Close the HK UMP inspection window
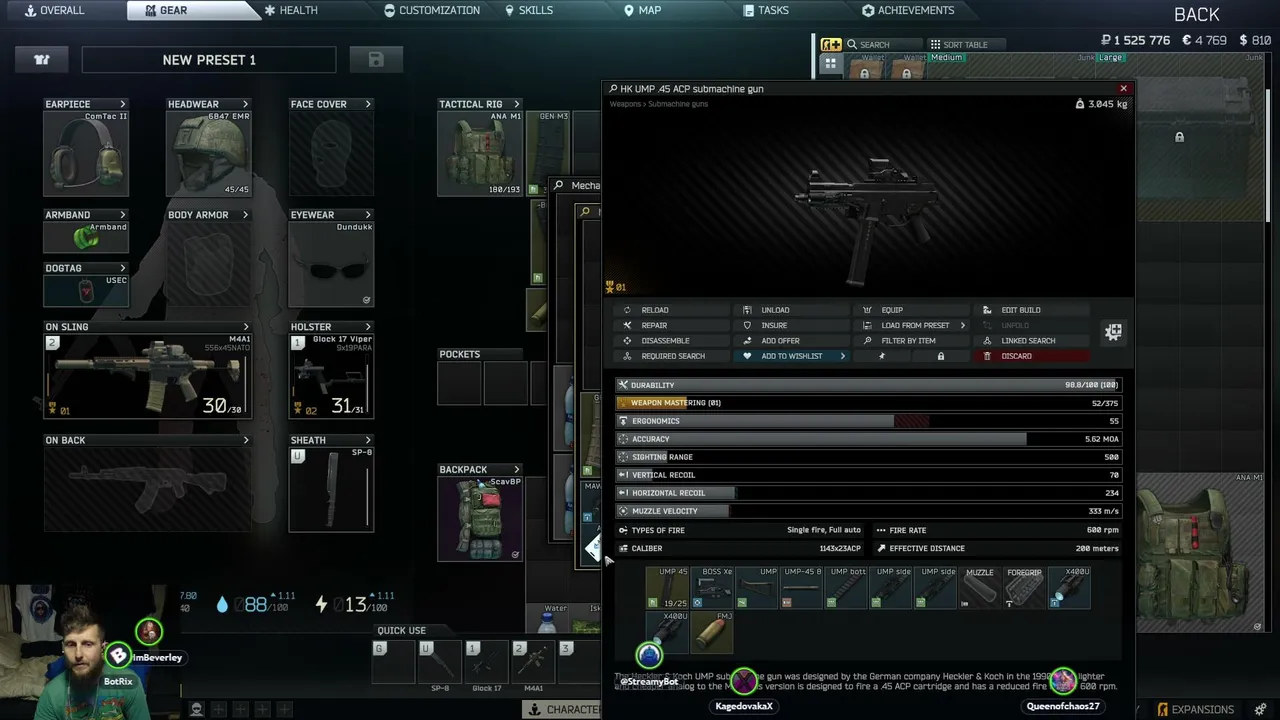This screenshot has height=720, width=1280. point(1123,88)
